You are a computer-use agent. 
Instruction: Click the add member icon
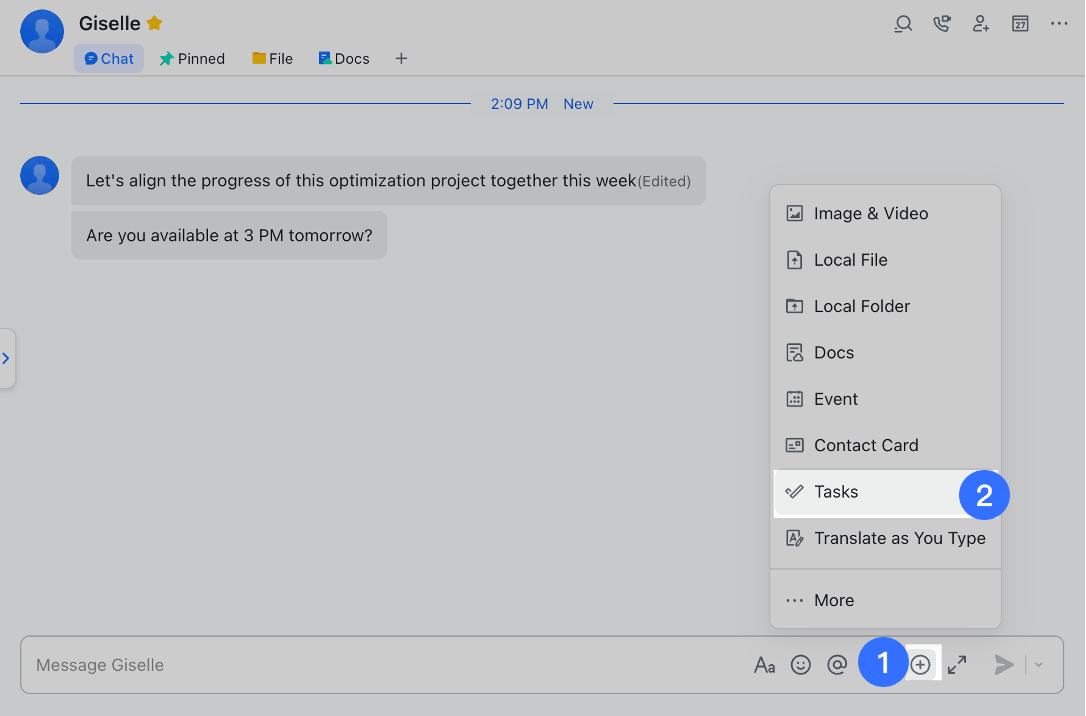click(980, 23)
